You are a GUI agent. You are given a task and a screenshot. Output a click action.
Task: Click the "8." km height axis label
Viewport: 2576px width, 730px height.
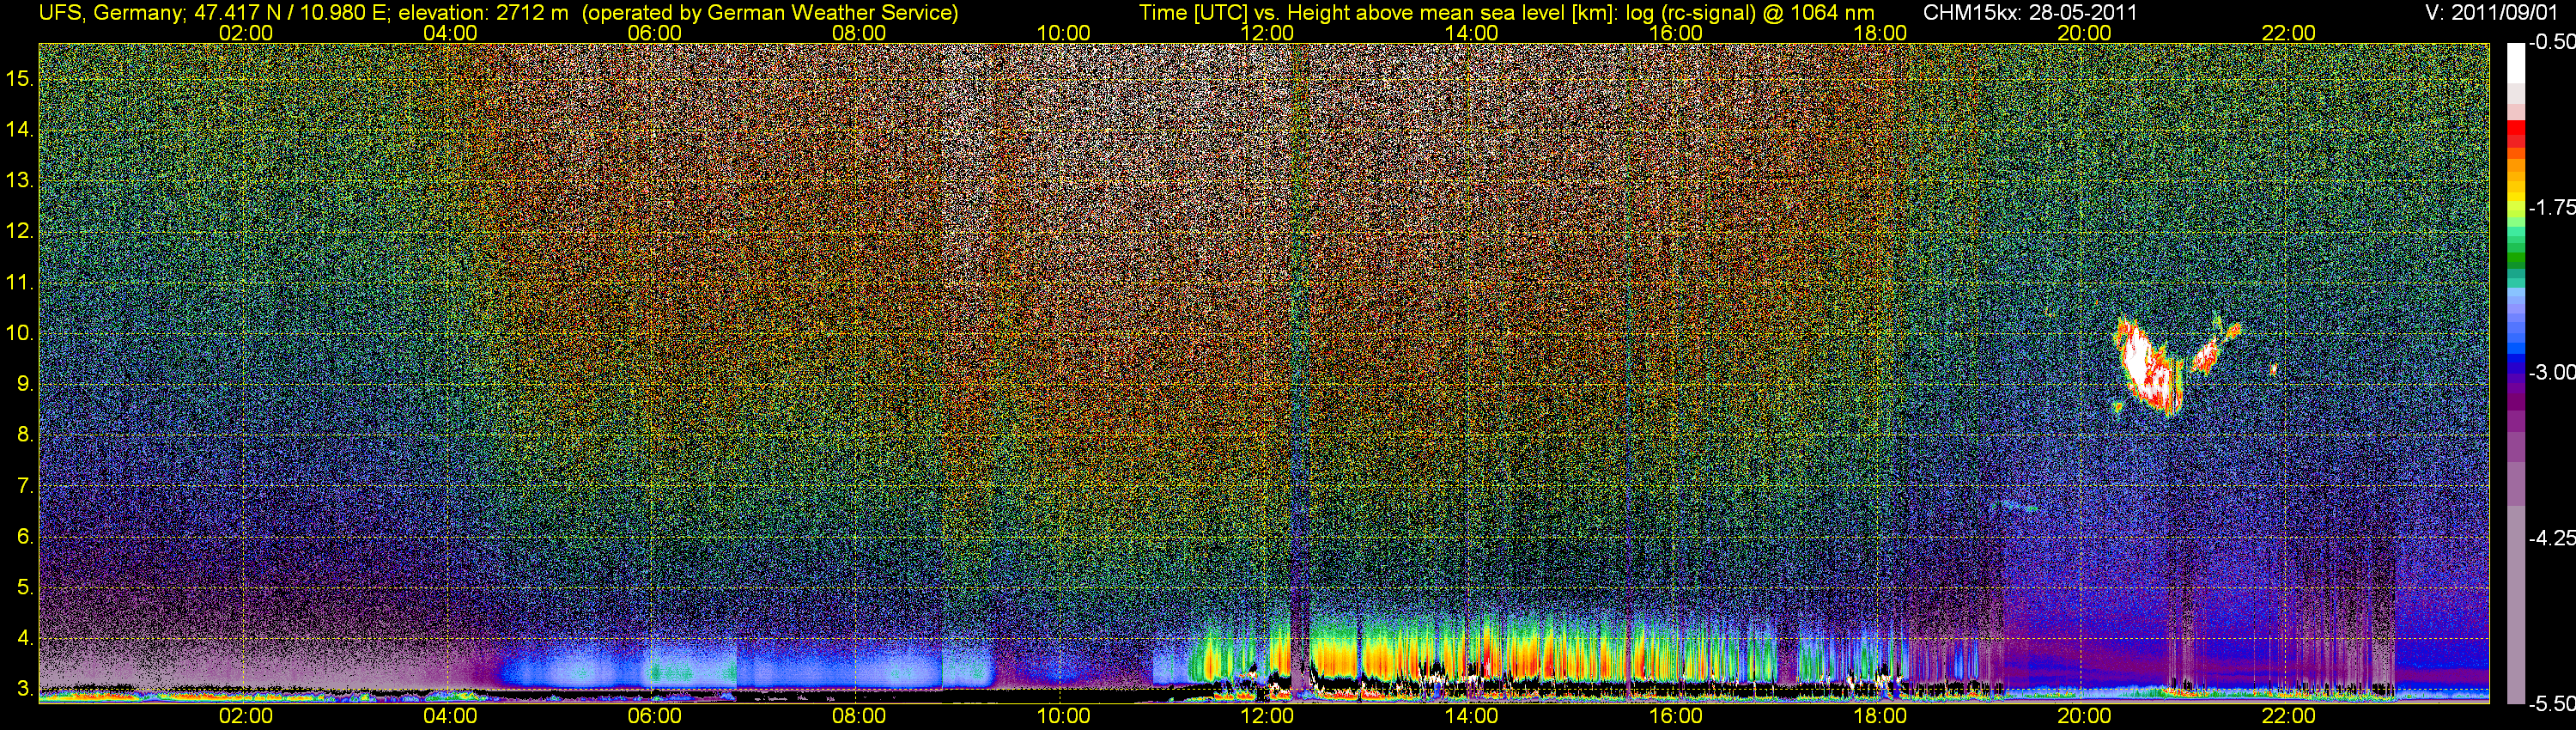click(26, 435)
